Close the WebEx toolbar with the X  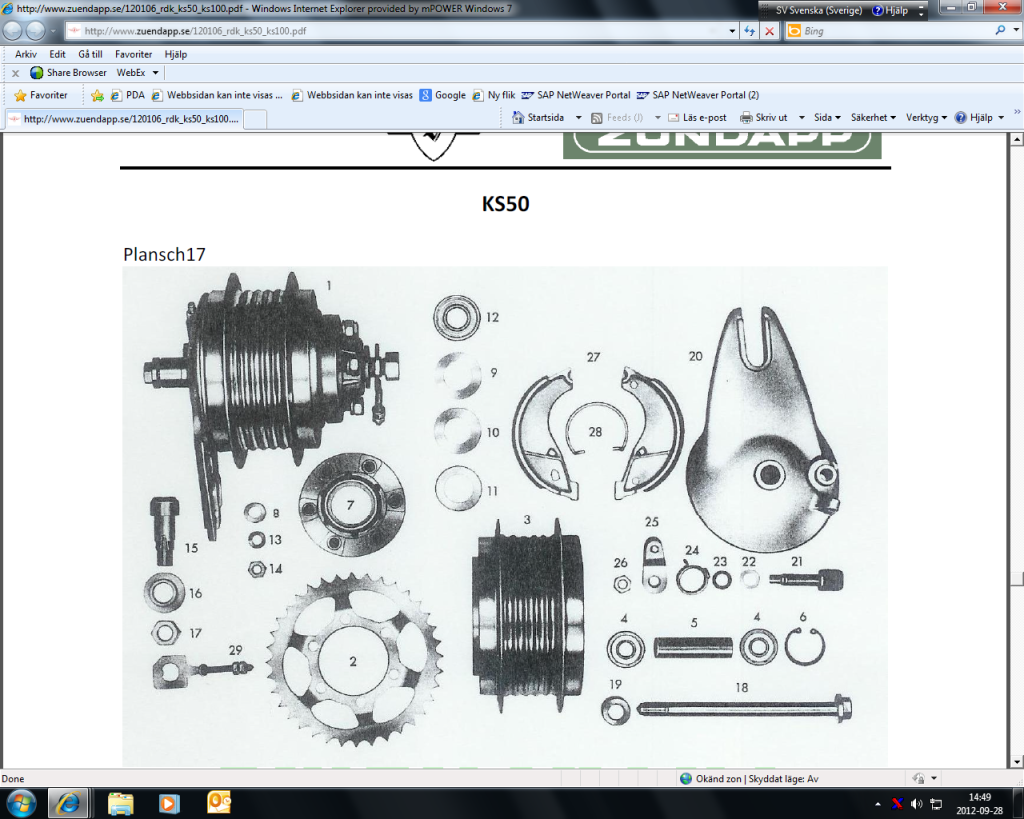[x=16, y=73]
